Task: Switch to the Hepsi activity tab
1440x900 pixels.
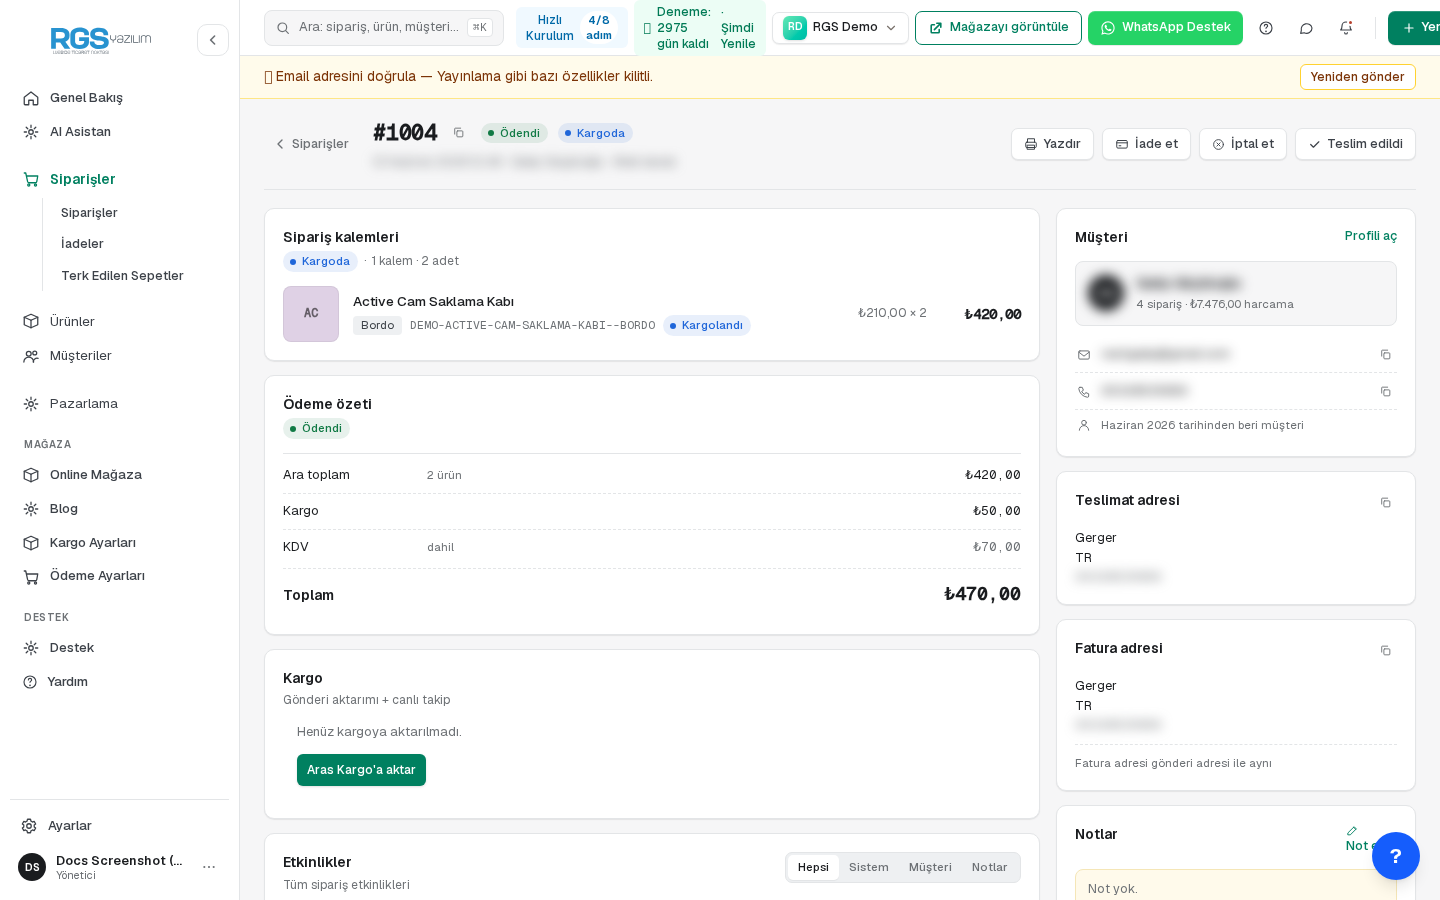Action: (x=813, y=867)
